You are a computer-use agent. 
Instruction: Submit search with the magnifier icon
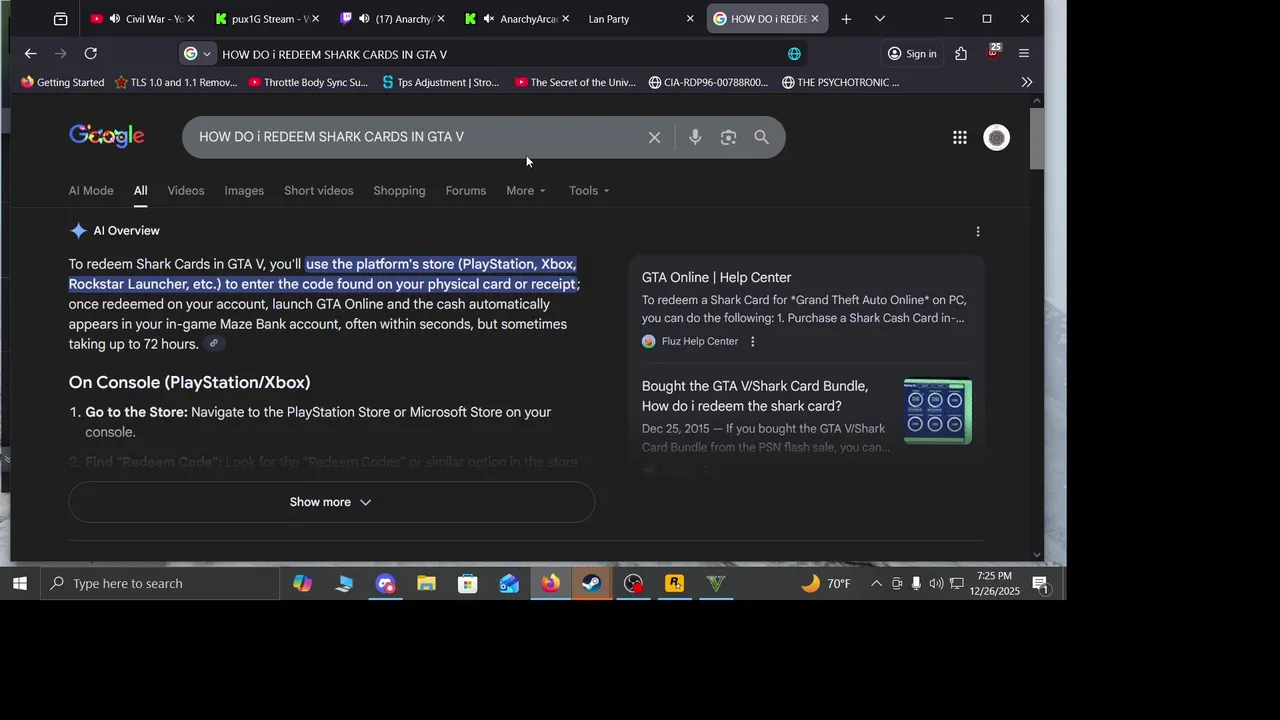pos(762,137)
